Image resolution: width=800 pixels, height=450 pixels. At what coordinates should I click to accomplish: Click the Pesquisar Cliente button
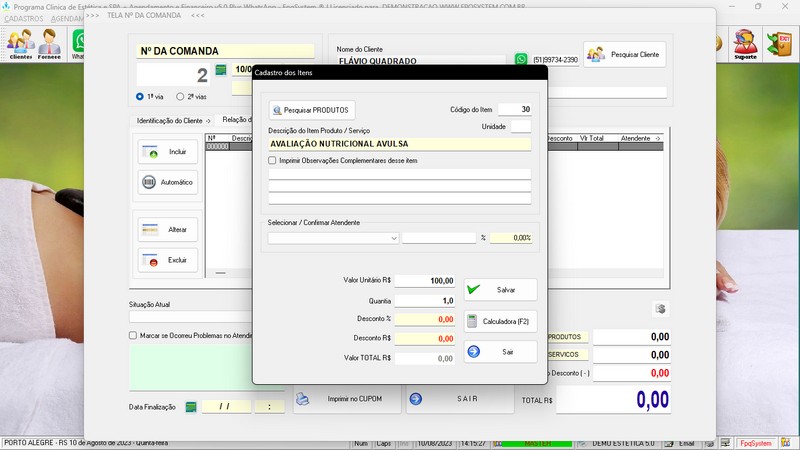624,54
